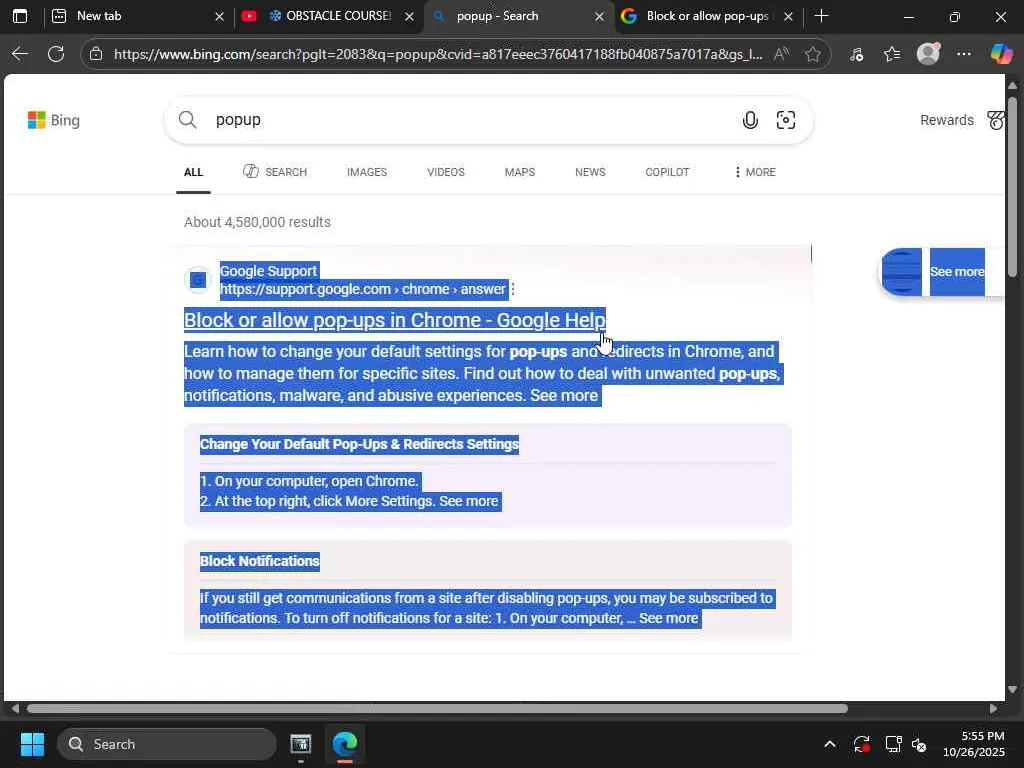Open the clock showing 5:55 PM
This screenshot has height=768, width=1024.
point(974,744)
